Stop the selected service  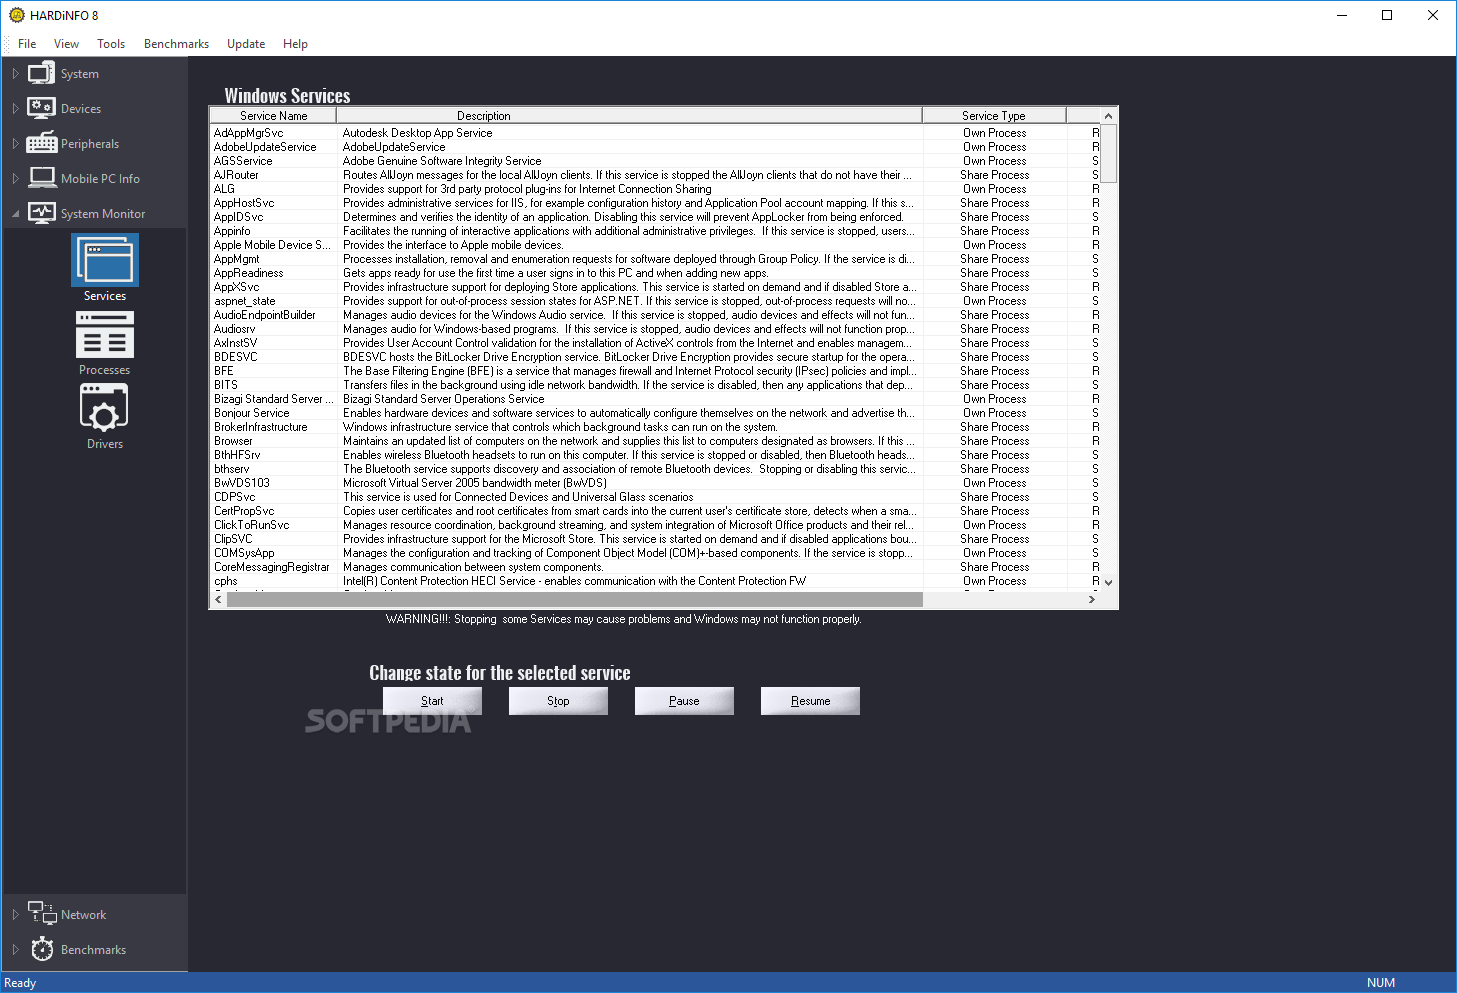coord(558,701)
